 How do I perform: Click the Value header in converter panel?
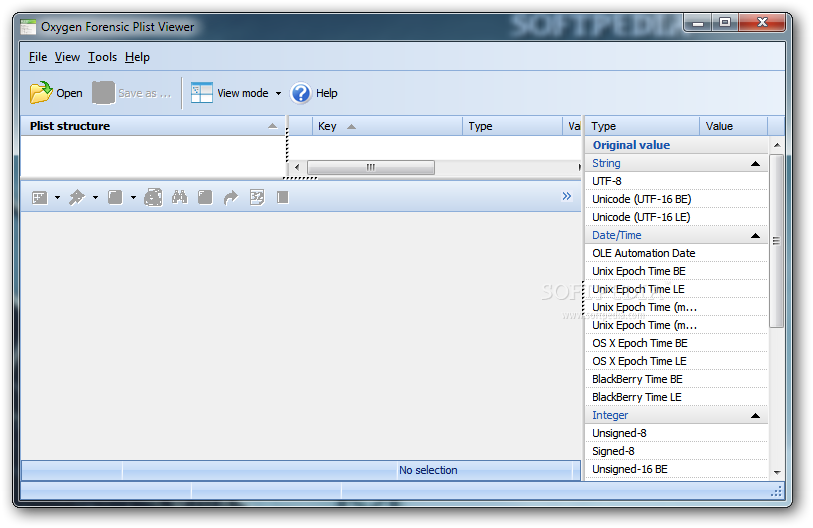[733, 126]
